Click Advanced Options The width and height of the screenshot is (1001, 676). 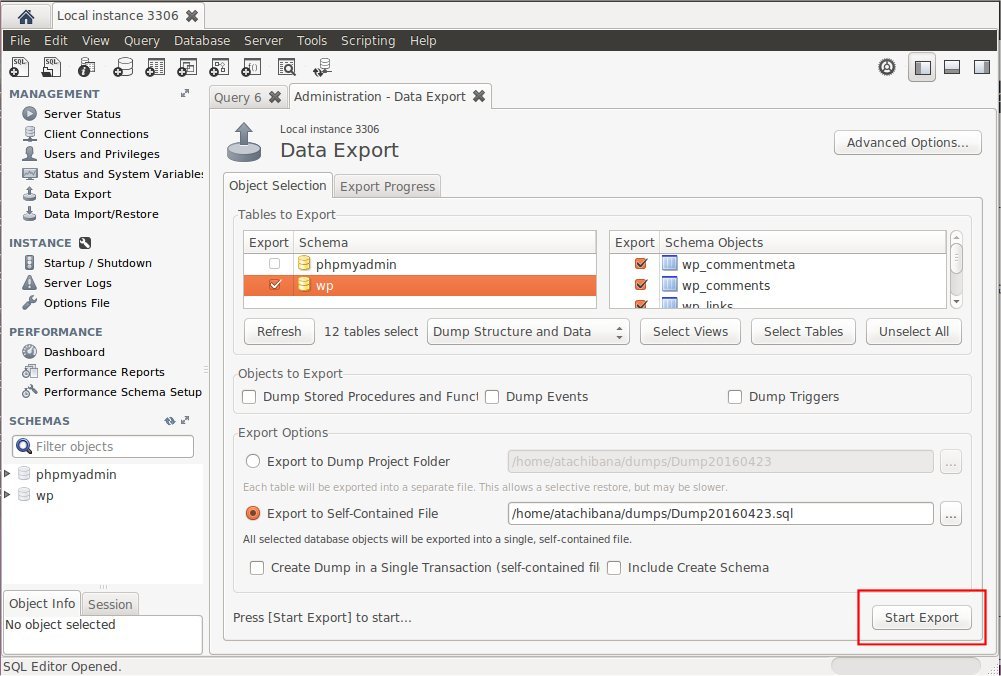click(906, 142)
